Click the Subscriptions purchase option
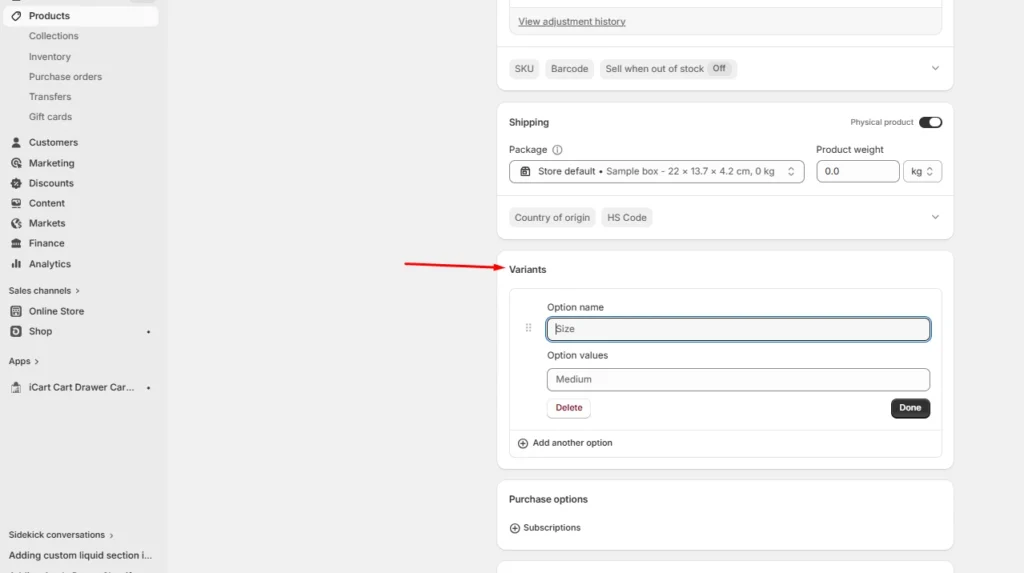This screenshot has height=573, width=1024. click(x=545, y=528)
